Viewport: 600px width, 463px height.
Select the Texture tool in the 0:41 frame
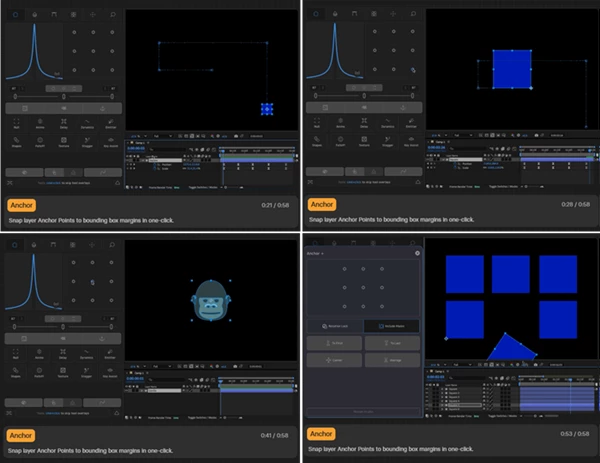(x=63, y=372)
